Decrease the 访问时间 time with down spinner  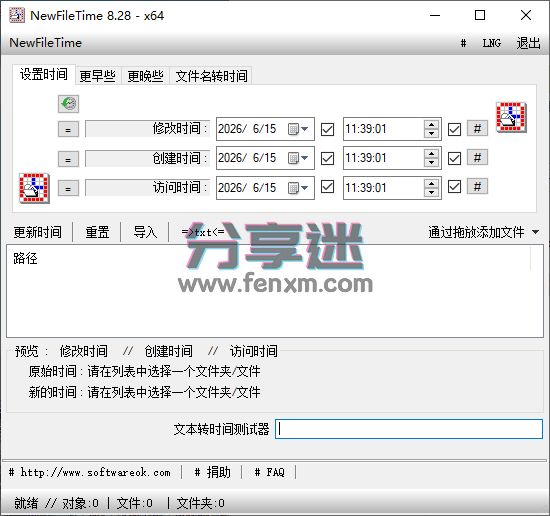click(x=431, y=192)
